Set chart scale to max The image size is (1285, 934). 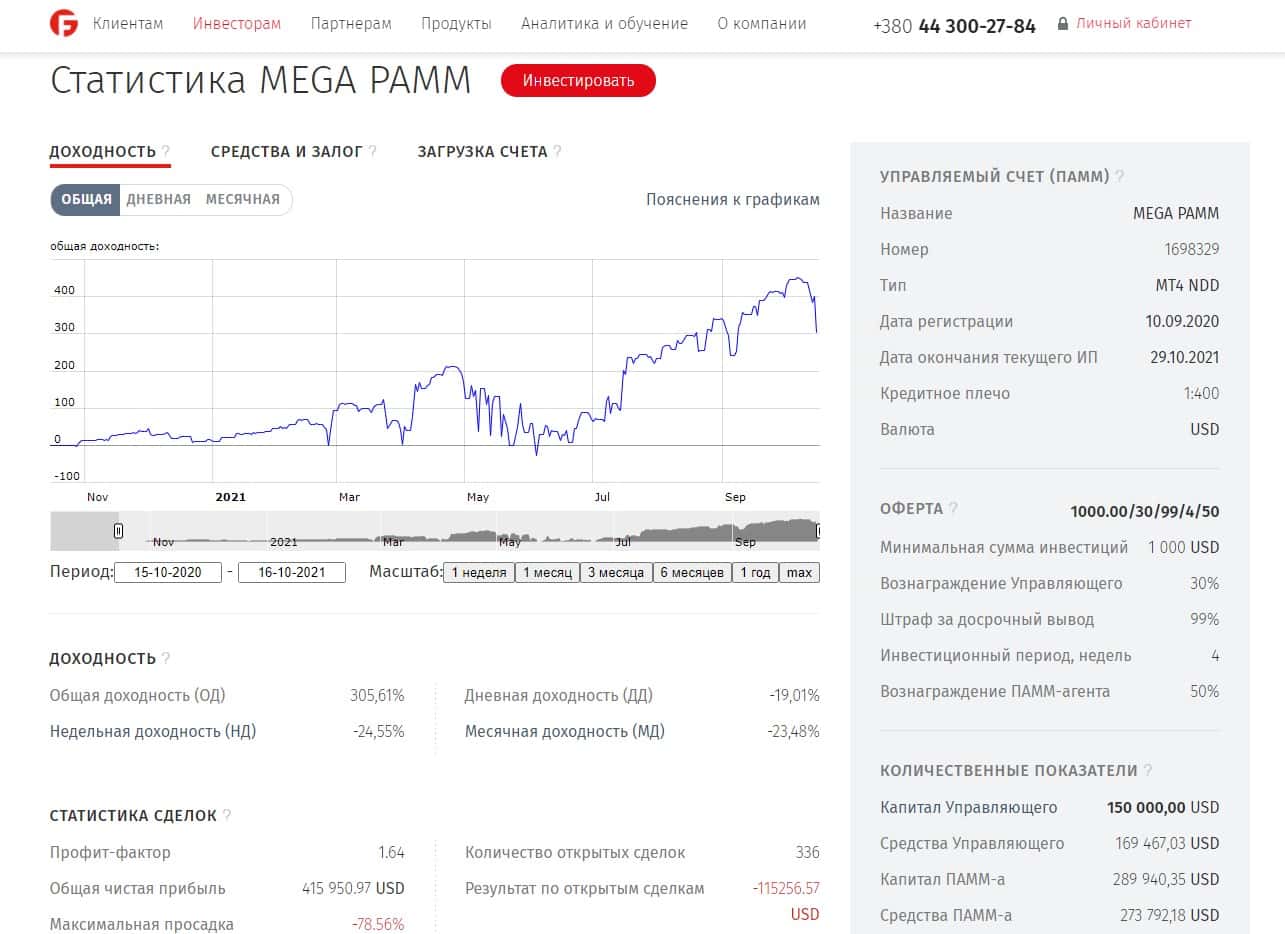pyautogui.click(x=800, y=573)
